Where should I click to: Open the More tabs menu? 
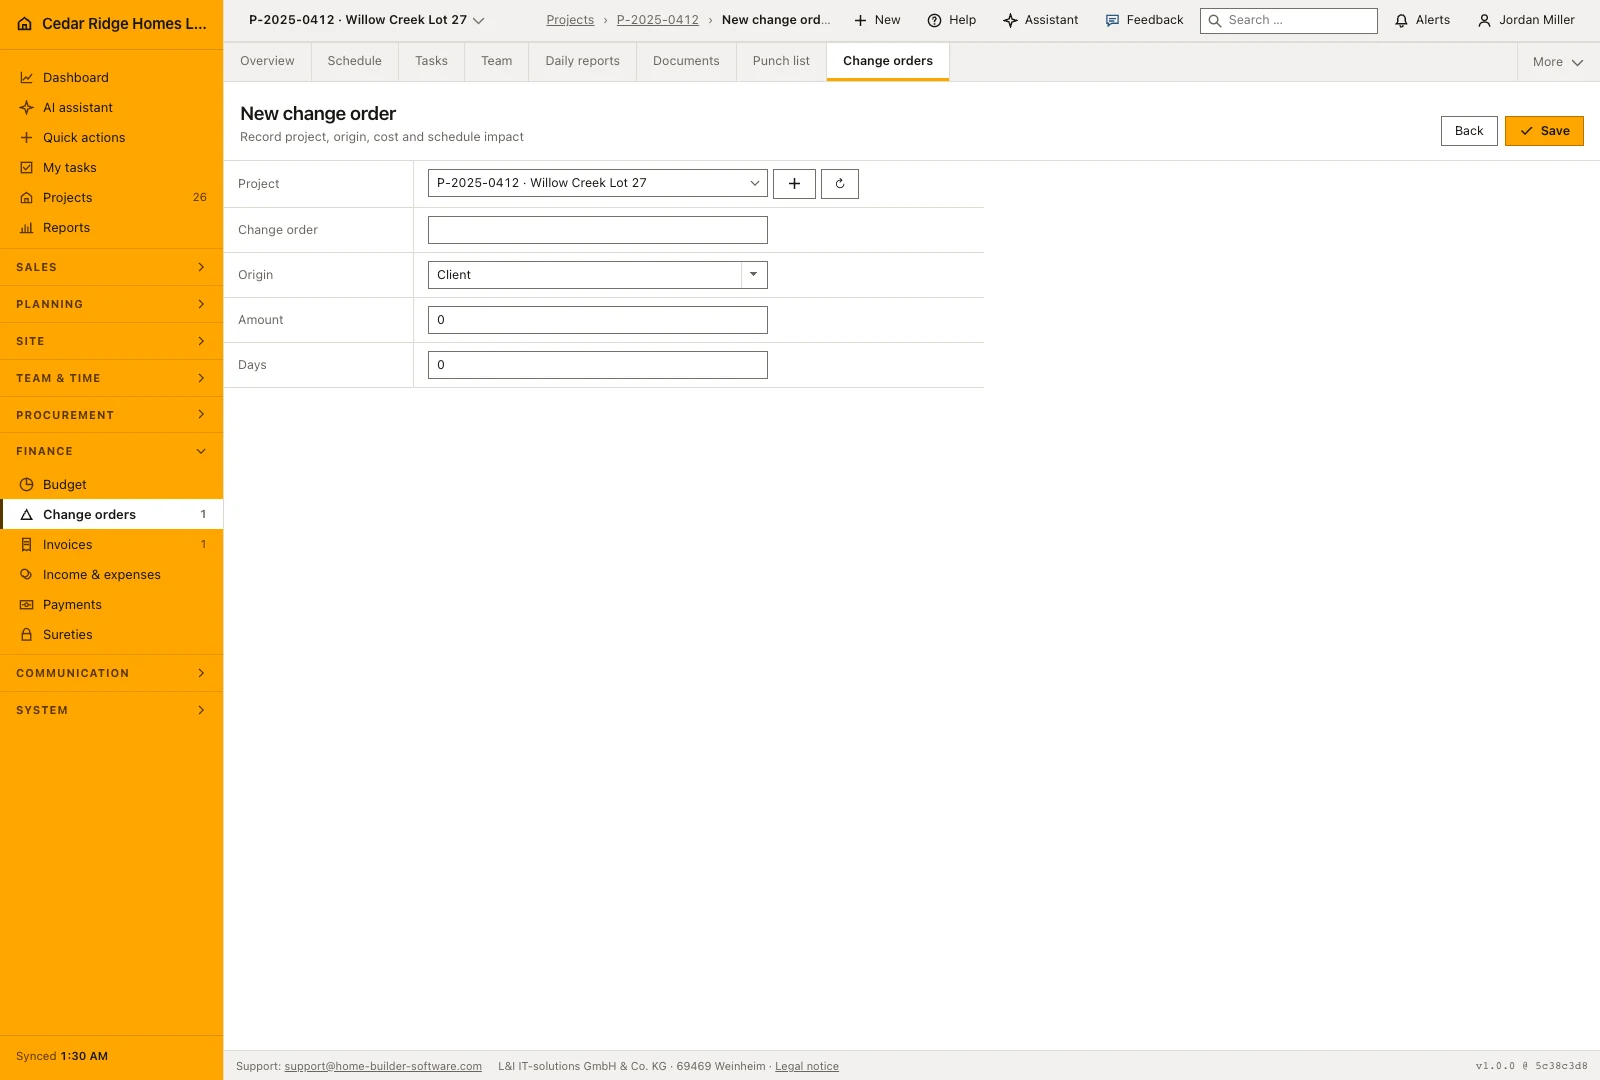(x=1557, y=62)
